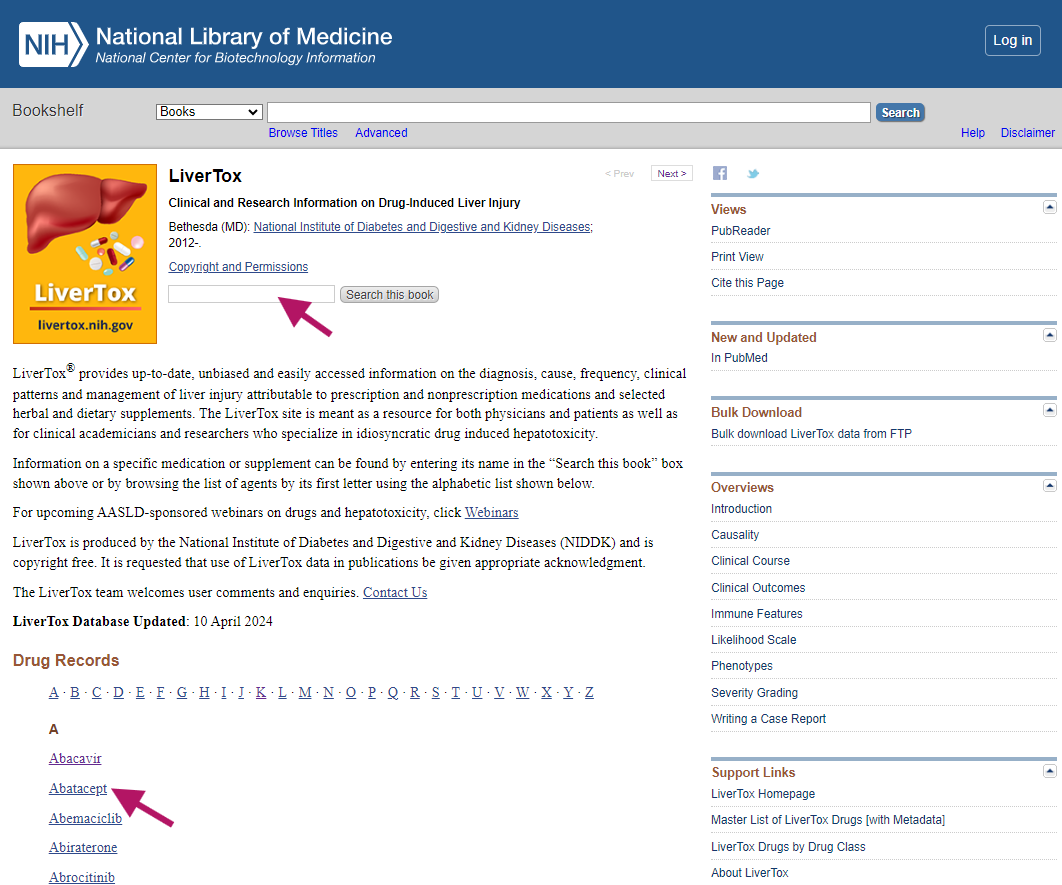Viewport: 1062px width, 885px height.
Task: Open Master List of LiverTox Drugs
Action: (x=828, y=820)
